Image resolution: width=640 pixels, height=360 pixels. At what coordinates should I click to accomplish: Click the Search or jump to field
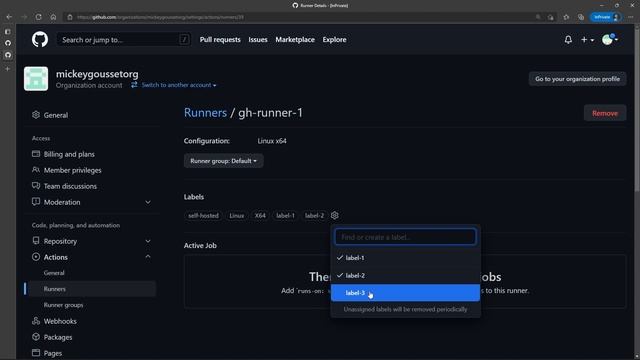[124, 40]
